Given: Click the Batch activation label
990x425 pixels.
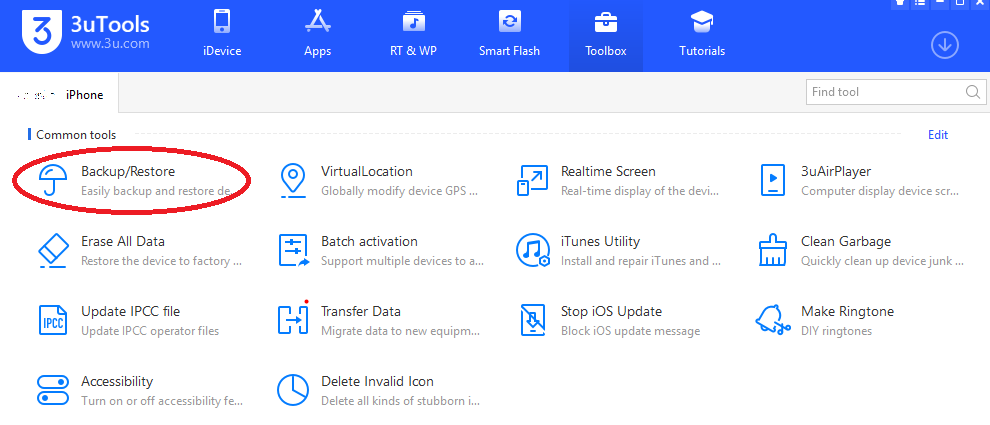Looking at the screenshot, I should 369,241.
